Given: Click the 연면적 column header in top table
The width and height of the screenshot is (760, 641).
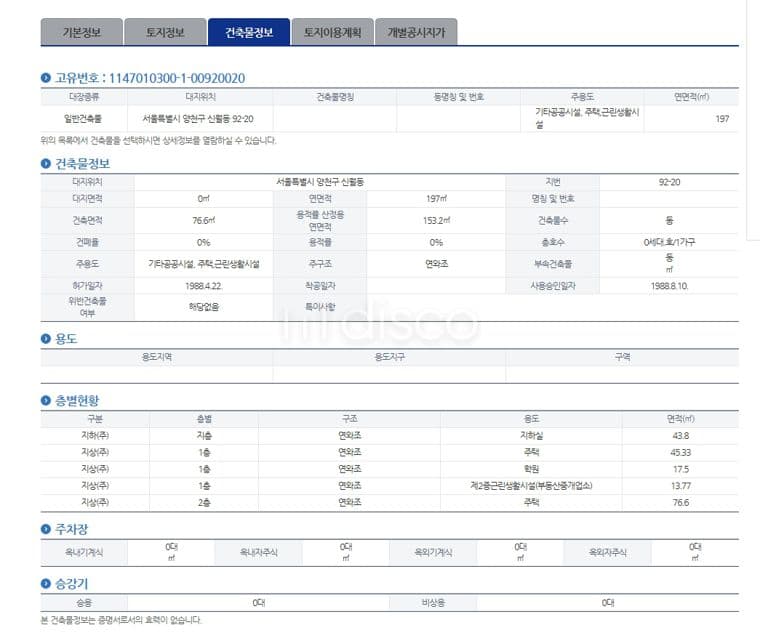Looking at the screenshot, I should [x=691, y=97].
